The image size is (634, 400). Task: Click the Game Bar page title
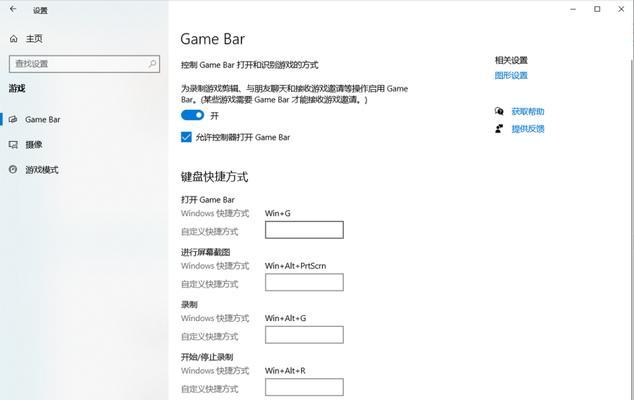(213, 39)
